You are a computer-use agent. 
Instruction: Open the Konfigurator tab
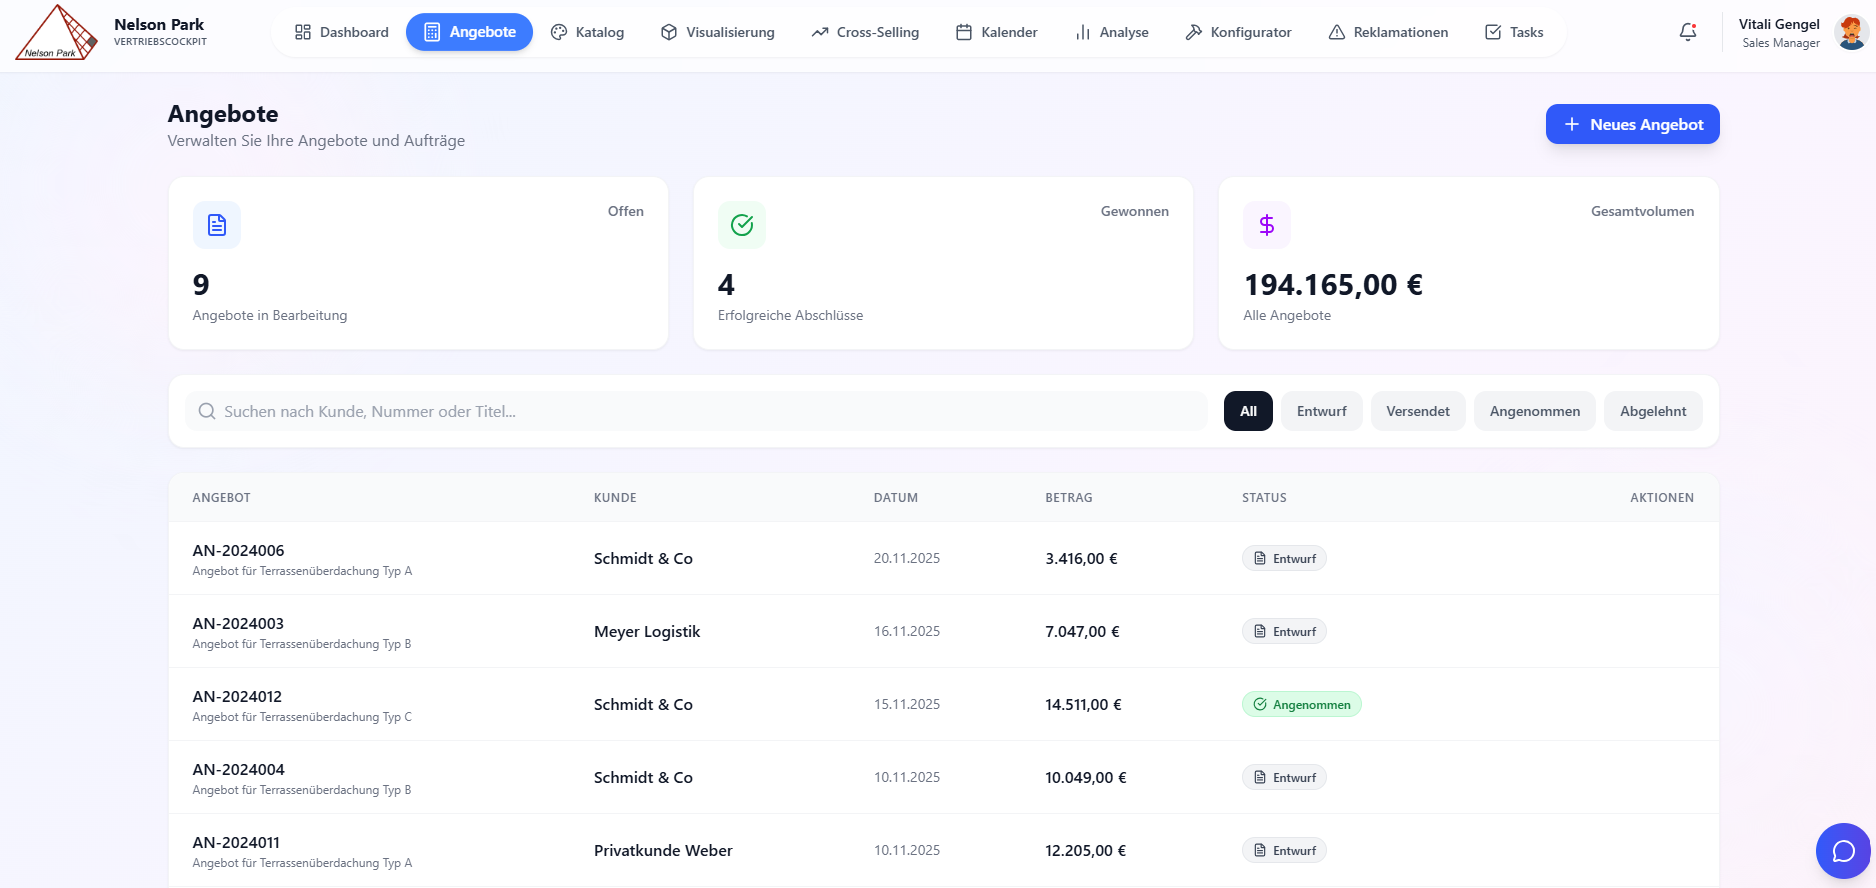pos(1239,32)
